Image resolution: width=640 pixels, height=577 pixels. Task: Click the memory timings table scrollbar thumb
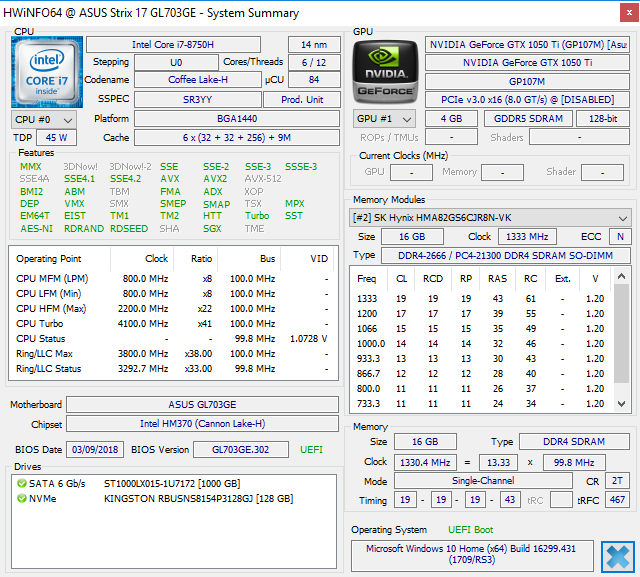pos(621,333)
